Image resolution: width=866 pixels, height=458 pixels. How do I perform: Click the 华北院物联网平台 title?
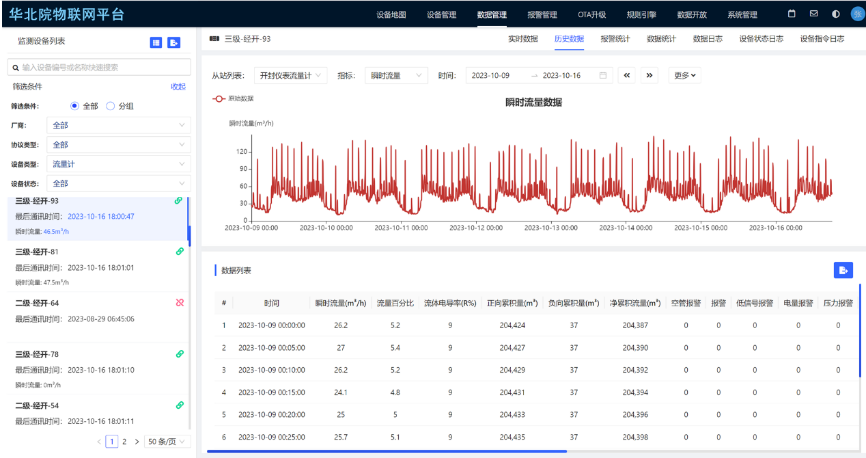(67, 14)
